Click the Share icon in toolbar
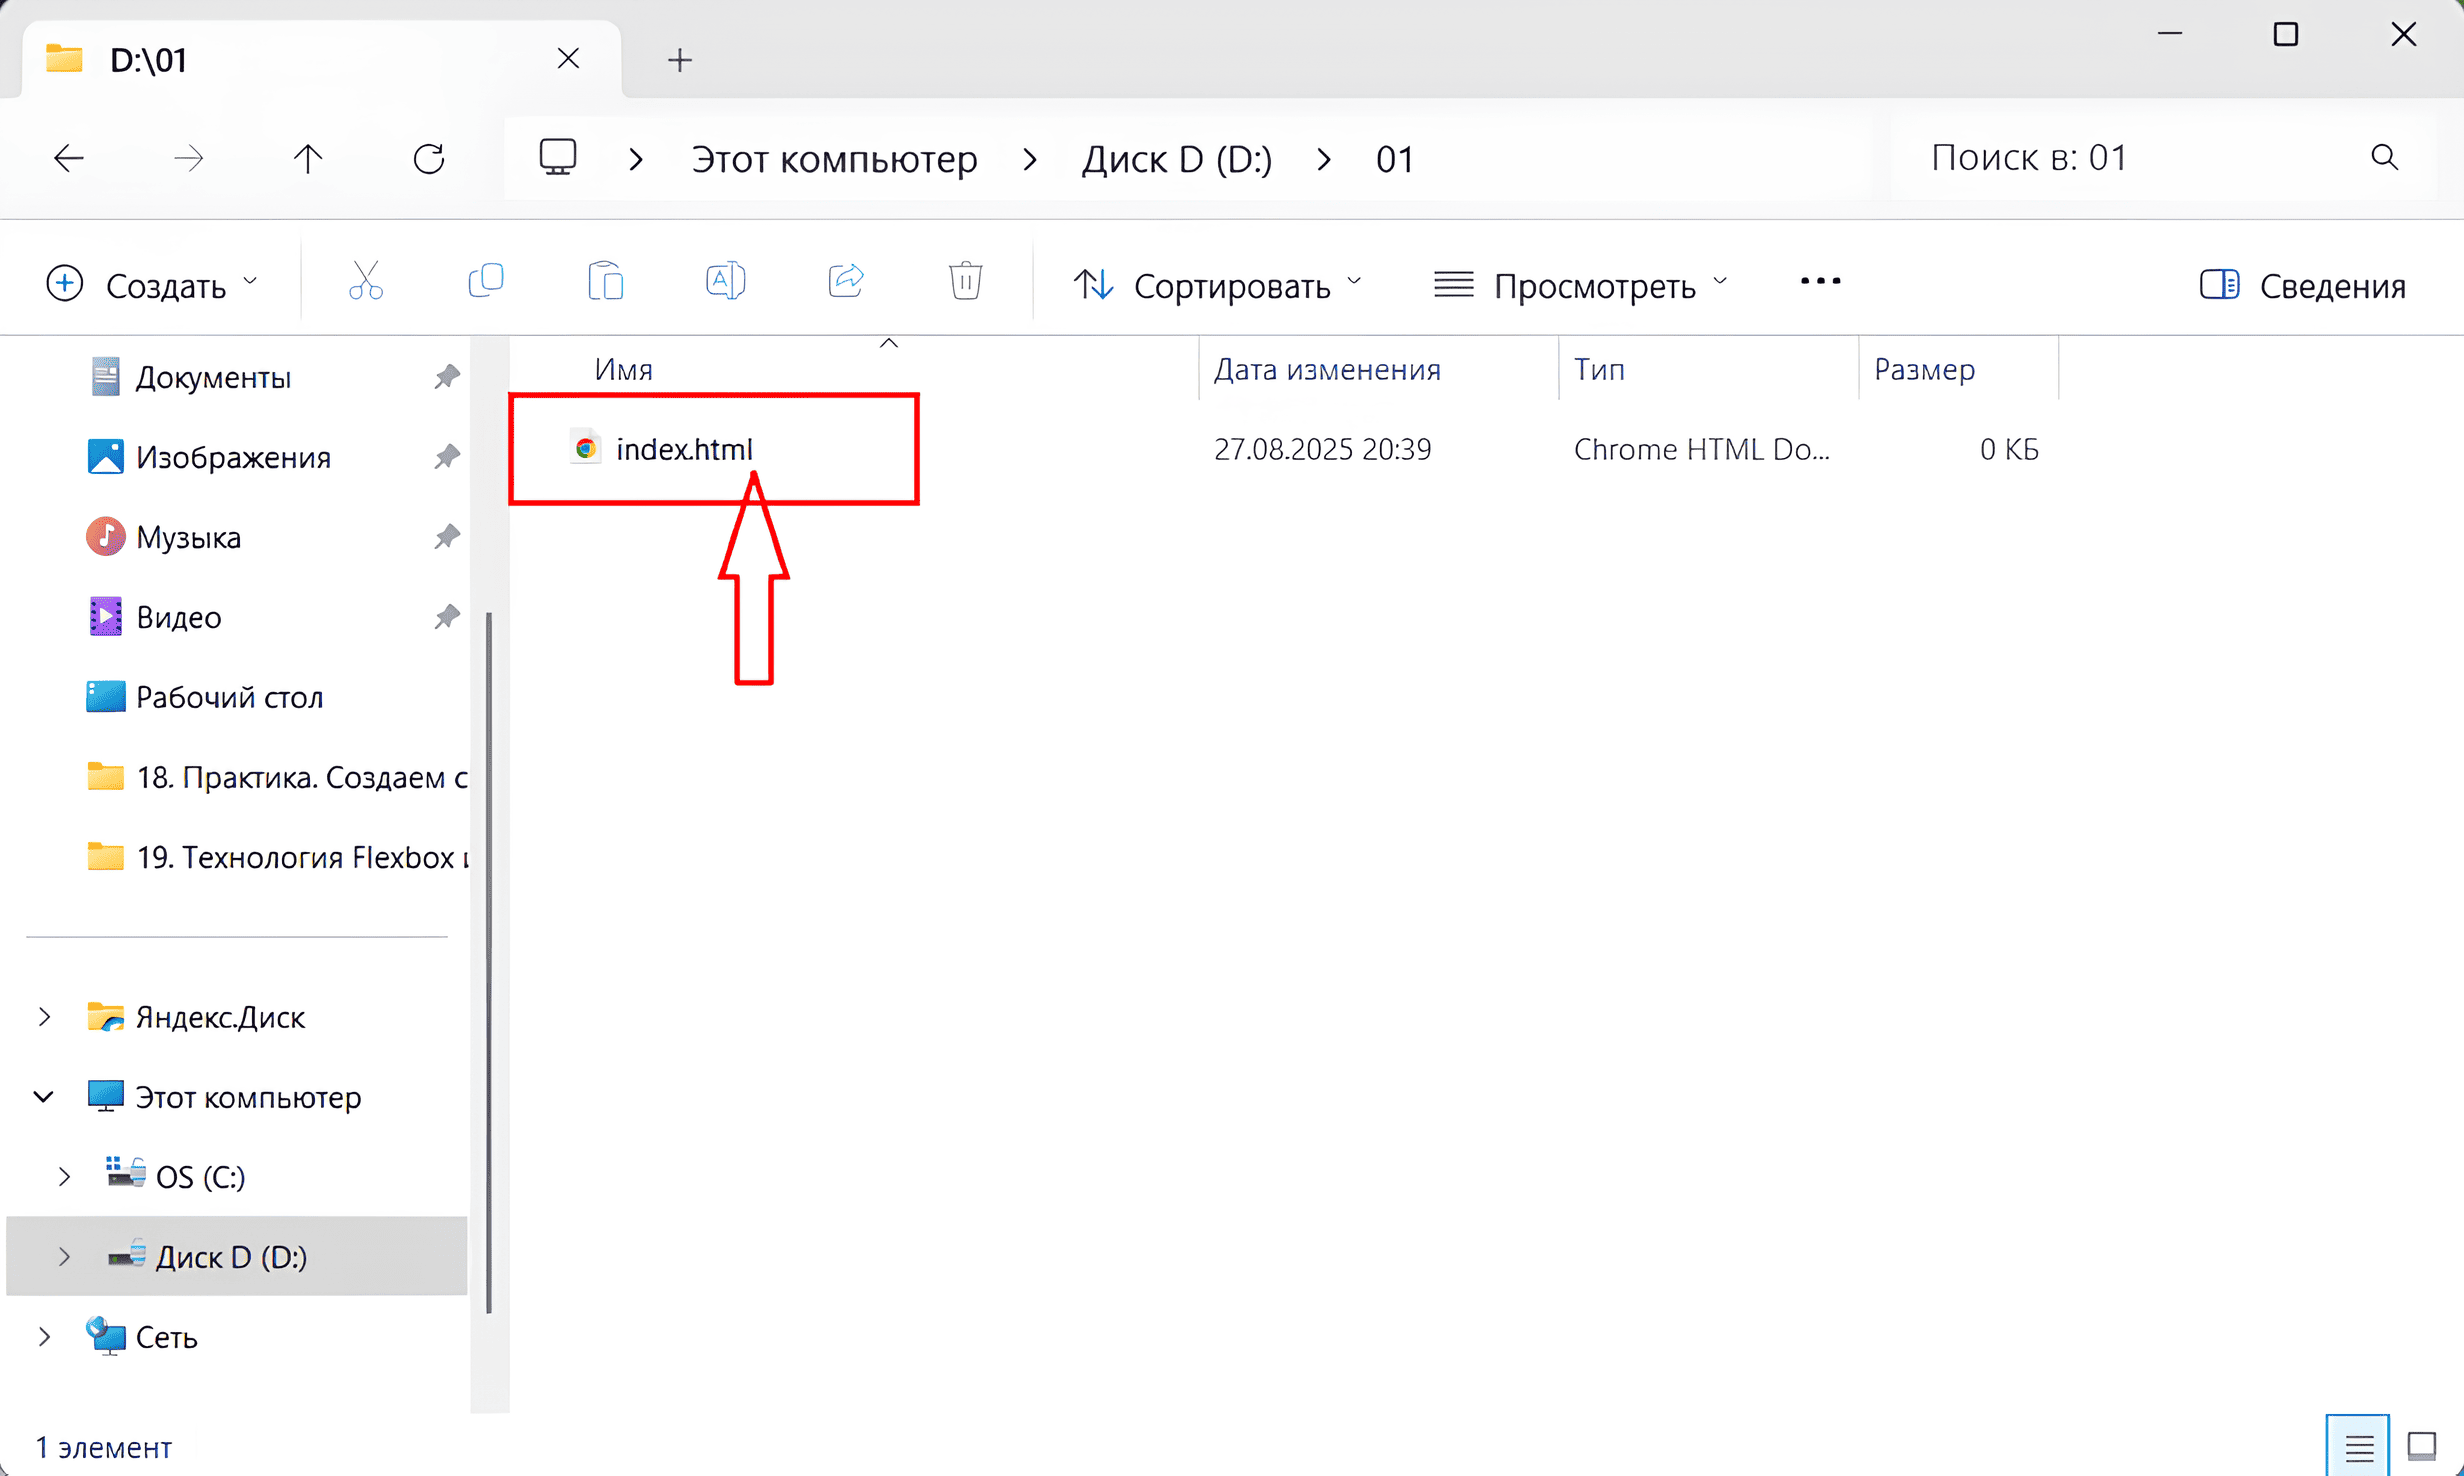The image size is (2464, 1476). coord(846,282)
